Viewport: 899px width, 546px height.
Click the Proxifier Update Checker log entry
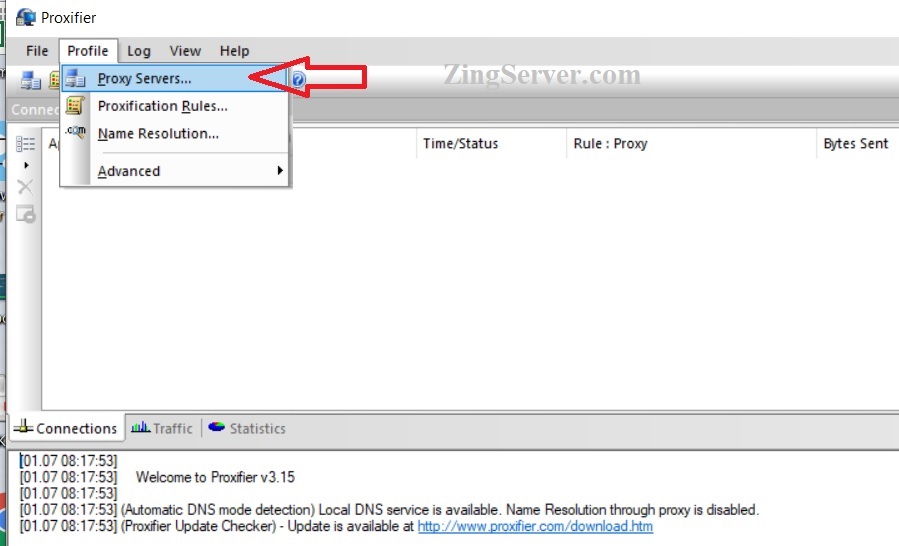pyautogui.click(x=336, y=526)
